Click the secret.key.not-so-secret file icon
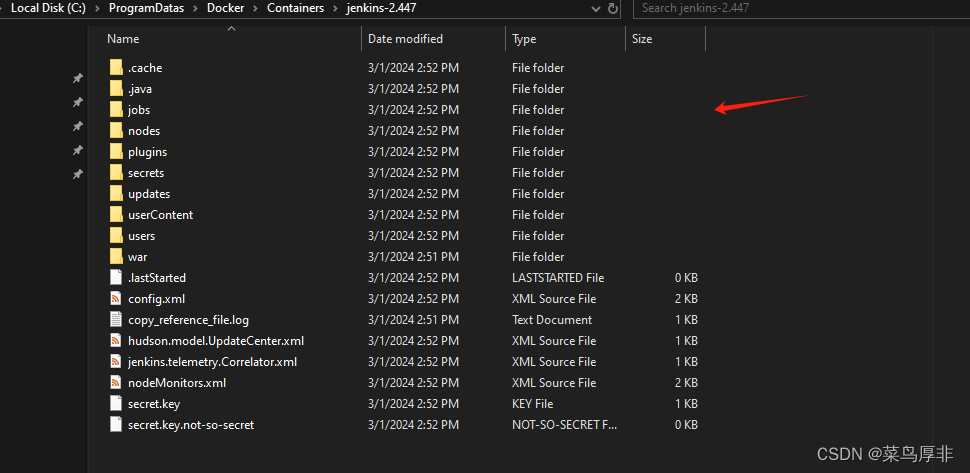Image resolution: width=970 pixels, height=473 pixels. pyautogui.click(x=116, y=425)
